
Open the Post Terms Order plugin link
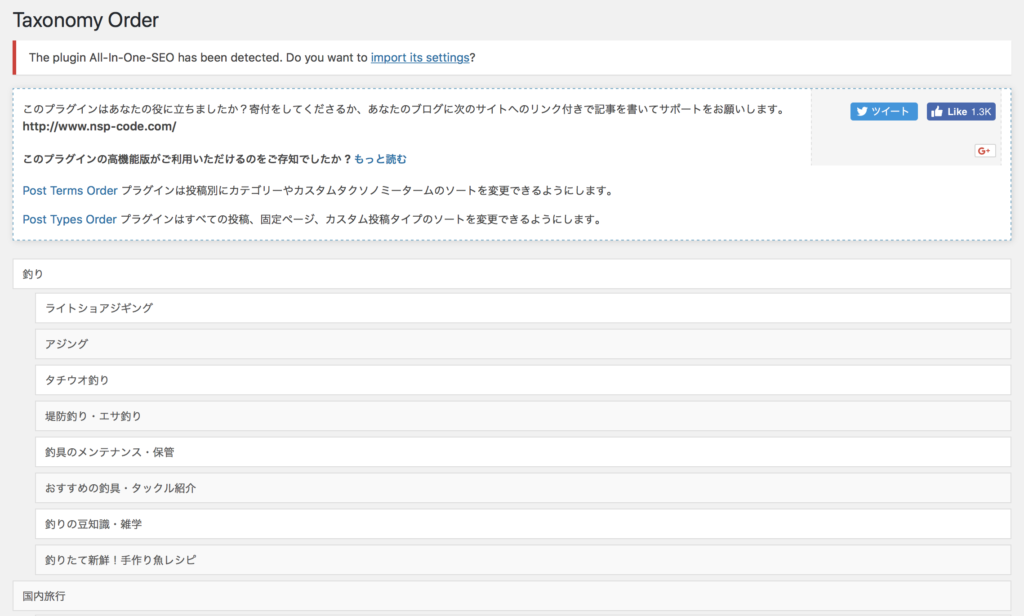click(x=70, y=190)
